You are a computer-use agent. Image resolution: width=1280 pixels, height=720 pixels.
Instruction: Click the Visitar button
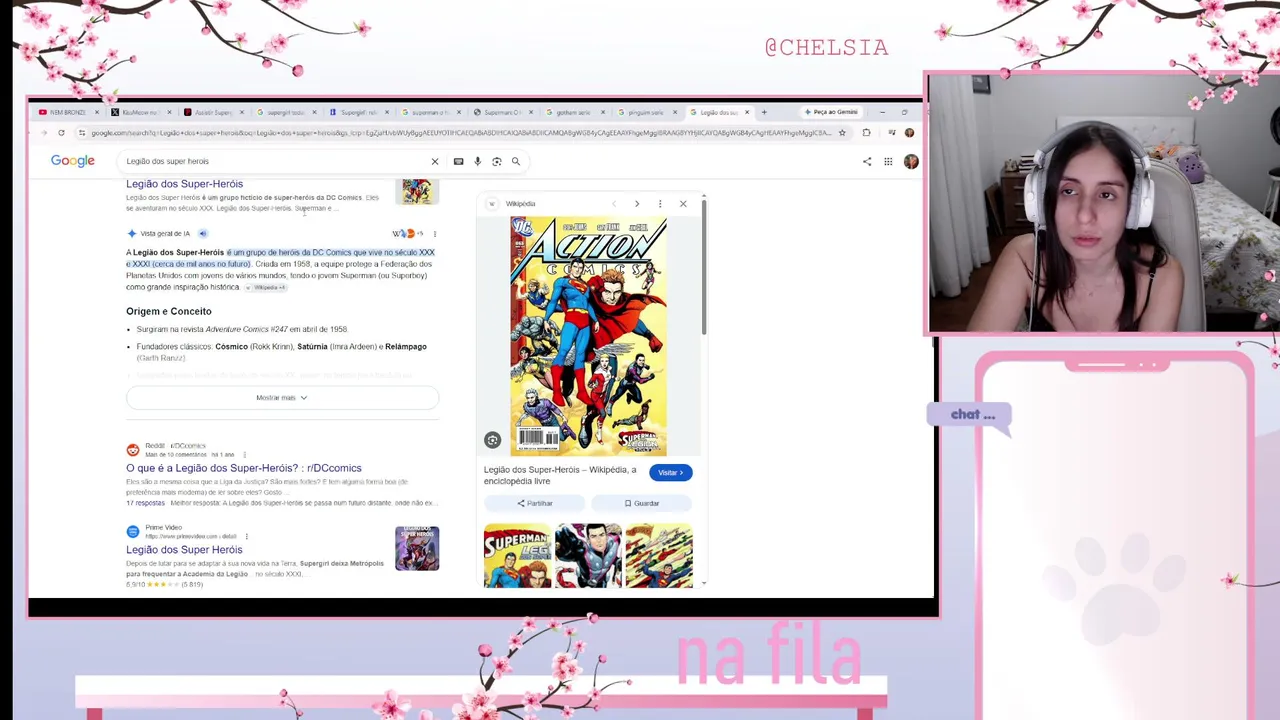[x=670, y=473]
